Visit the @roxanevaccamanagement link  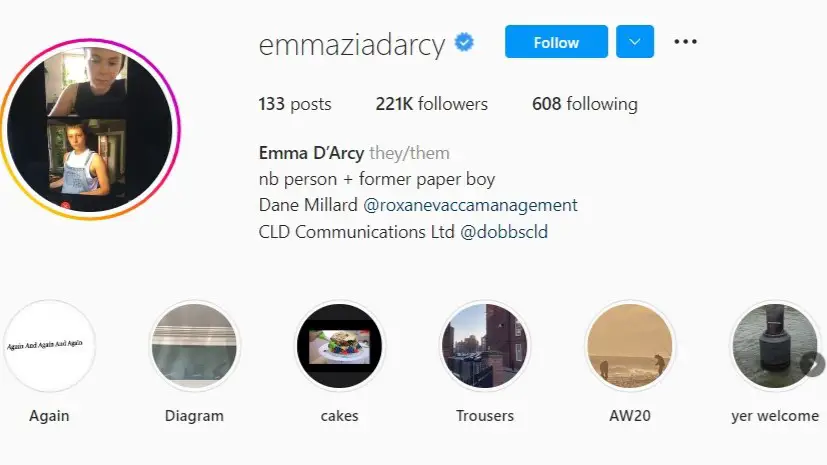tap(470, 205)
